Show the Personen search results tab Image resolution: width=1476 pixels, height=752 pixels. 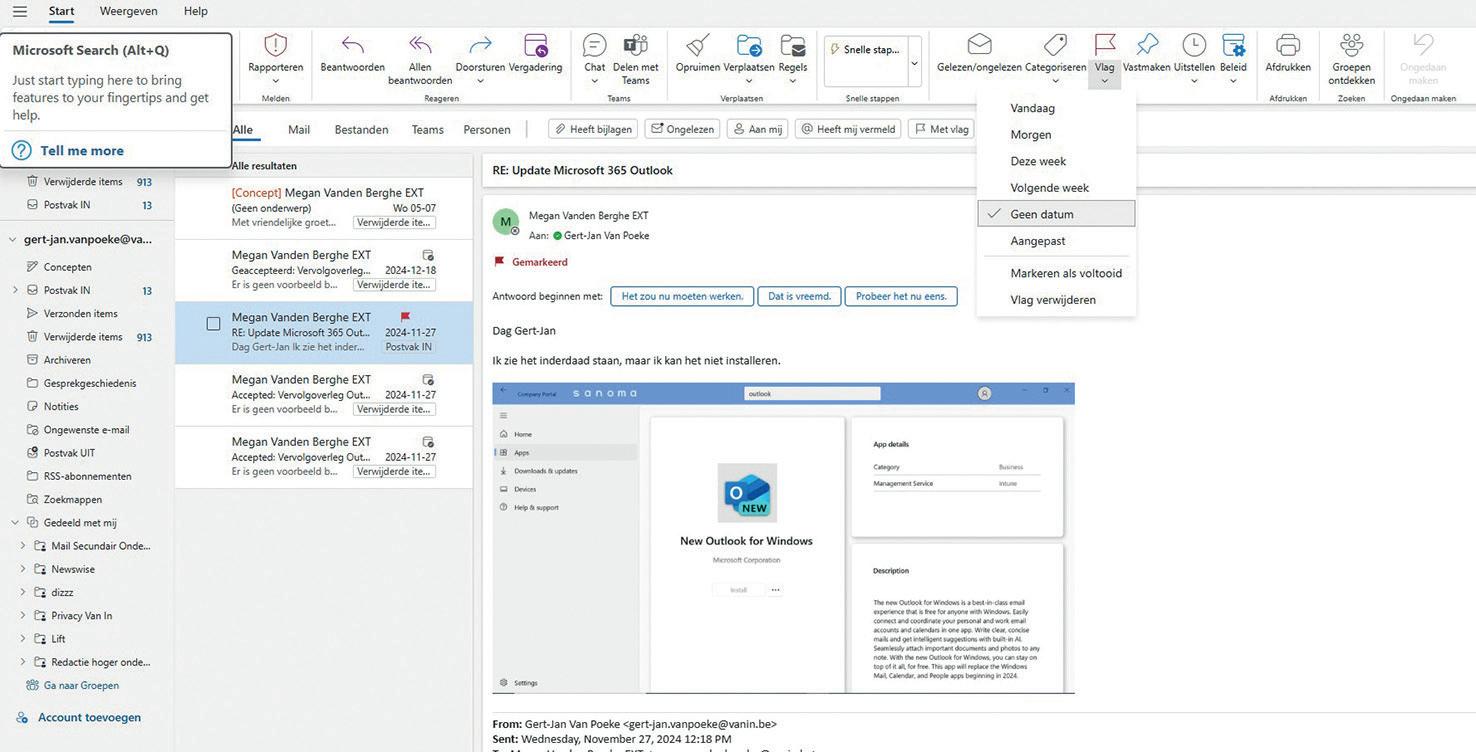point(487,130)
